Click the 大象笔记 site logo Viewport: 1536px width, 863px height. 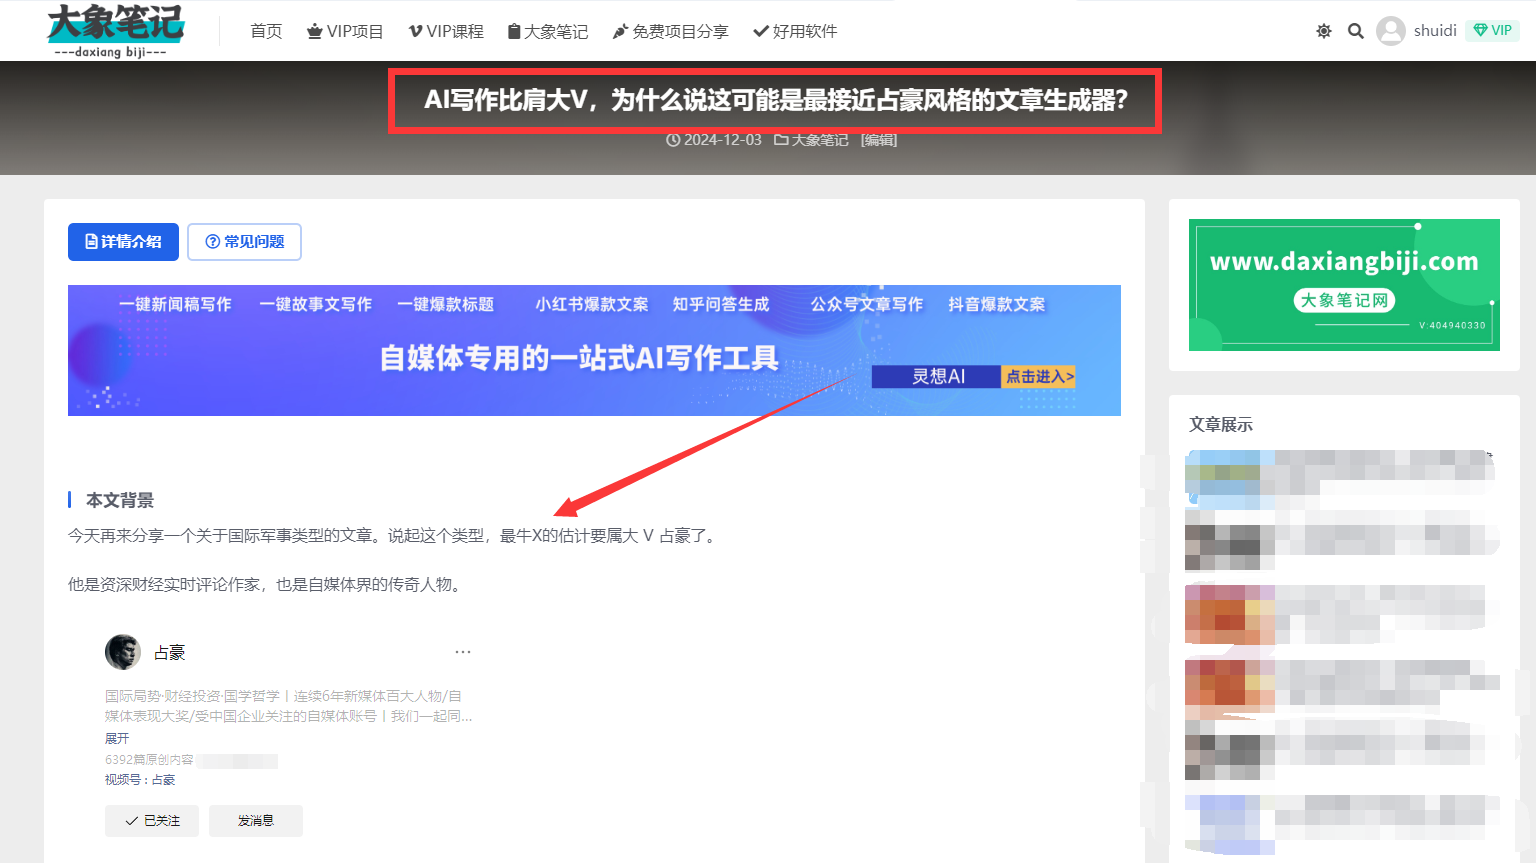(x=115, y=30)
